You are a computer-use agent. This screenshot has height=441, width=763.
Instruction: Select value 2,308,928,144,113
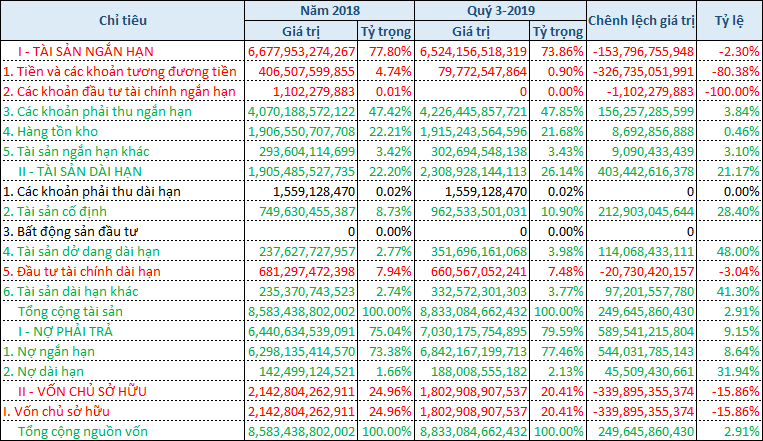(x=473, y=171)
